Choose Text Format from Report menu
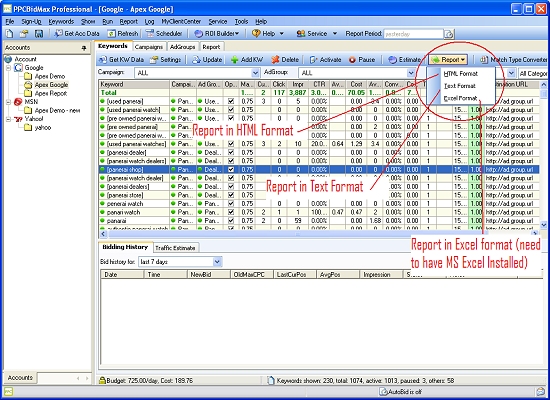The image size is (550, 400). [460, 86]
